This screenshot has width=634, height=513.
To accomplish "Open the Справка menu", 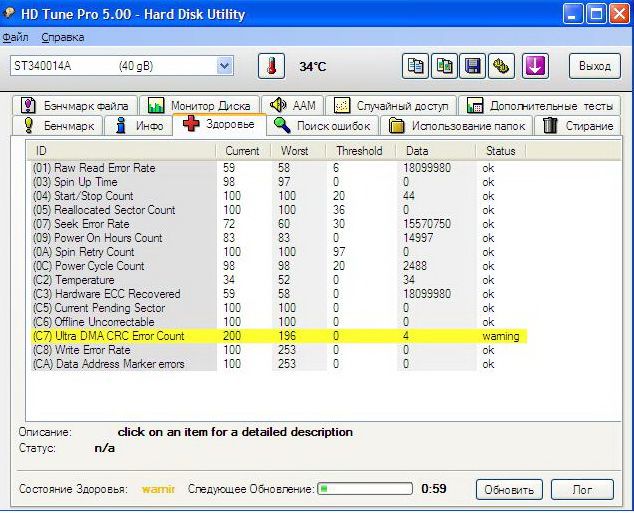I will 63,37.
